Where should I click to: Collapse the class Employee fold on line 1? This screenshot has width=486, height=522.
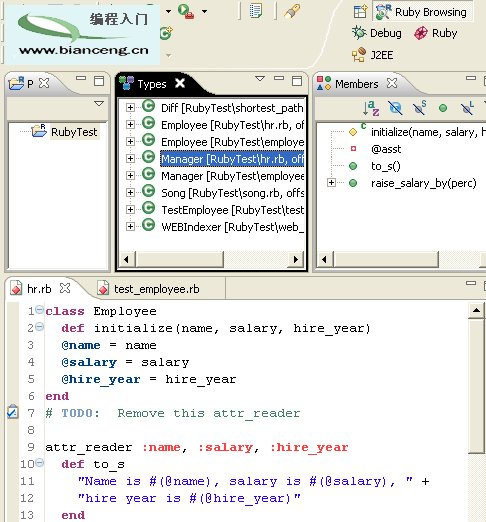pyautogui.click(x=39, y=310)
